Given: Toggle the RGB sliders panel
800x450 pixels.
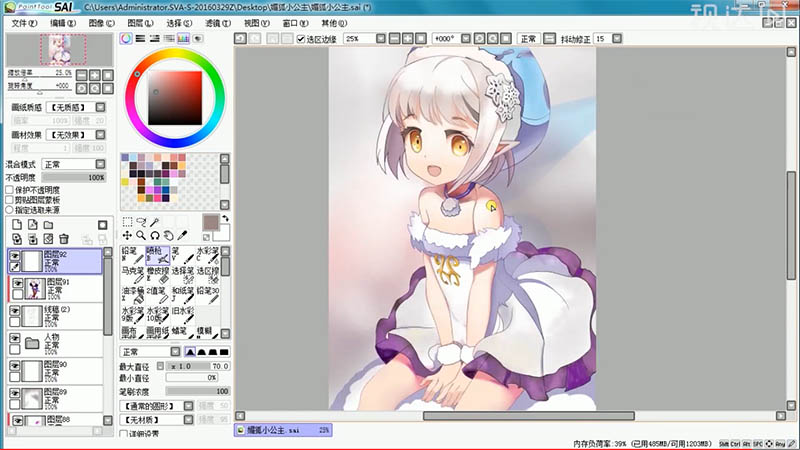Looking at the screenshot, I should tap(140, 39).
